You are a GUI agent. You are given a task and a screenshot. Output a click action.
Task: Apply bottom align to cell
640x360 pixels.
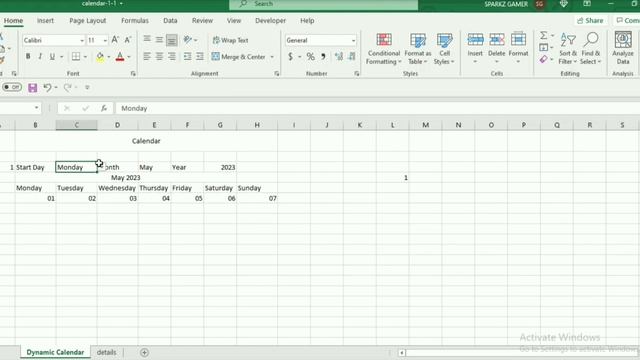click(172, 40)
